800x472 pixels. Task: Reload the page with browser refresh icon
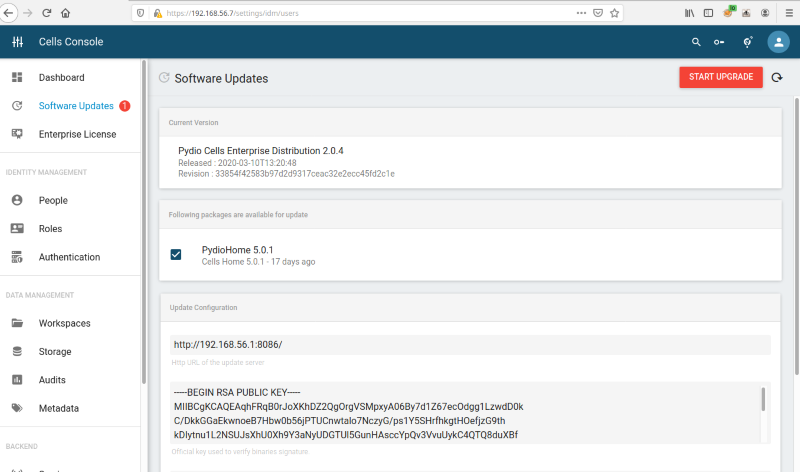[x=46, y=13]
